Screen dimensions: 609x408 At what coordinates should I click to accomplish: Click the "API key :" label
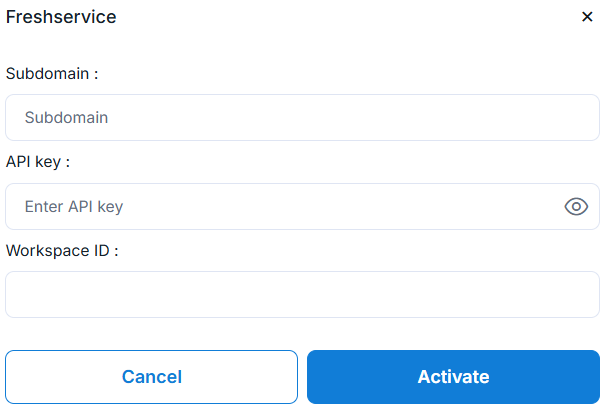tap(38, 162)
